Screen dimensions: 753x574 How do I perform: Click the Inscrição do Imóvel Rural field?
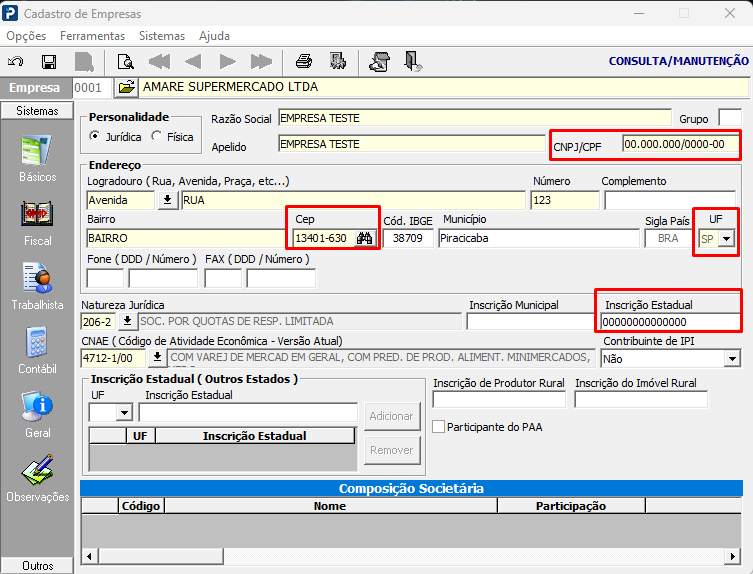[x=641, y=400]
